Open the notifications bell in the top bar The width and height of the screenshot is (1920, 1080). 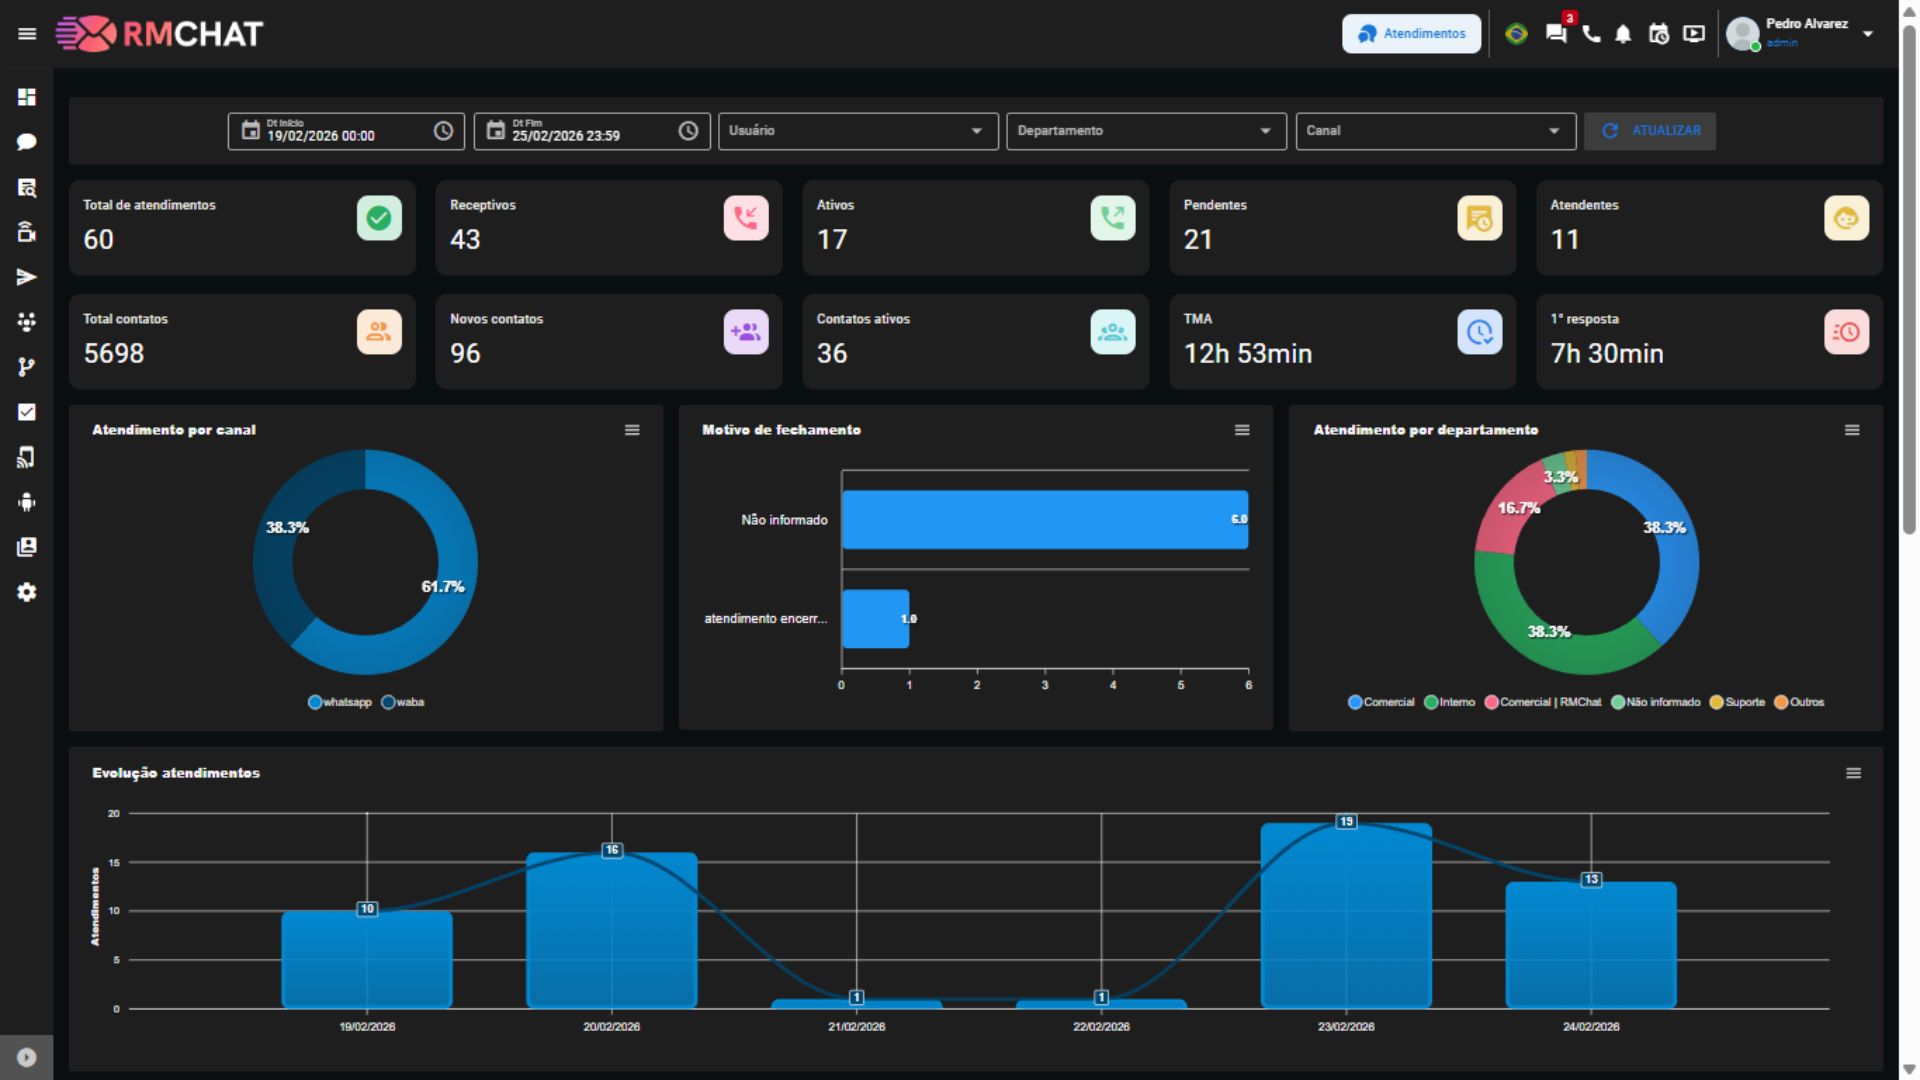point(1623,33)
